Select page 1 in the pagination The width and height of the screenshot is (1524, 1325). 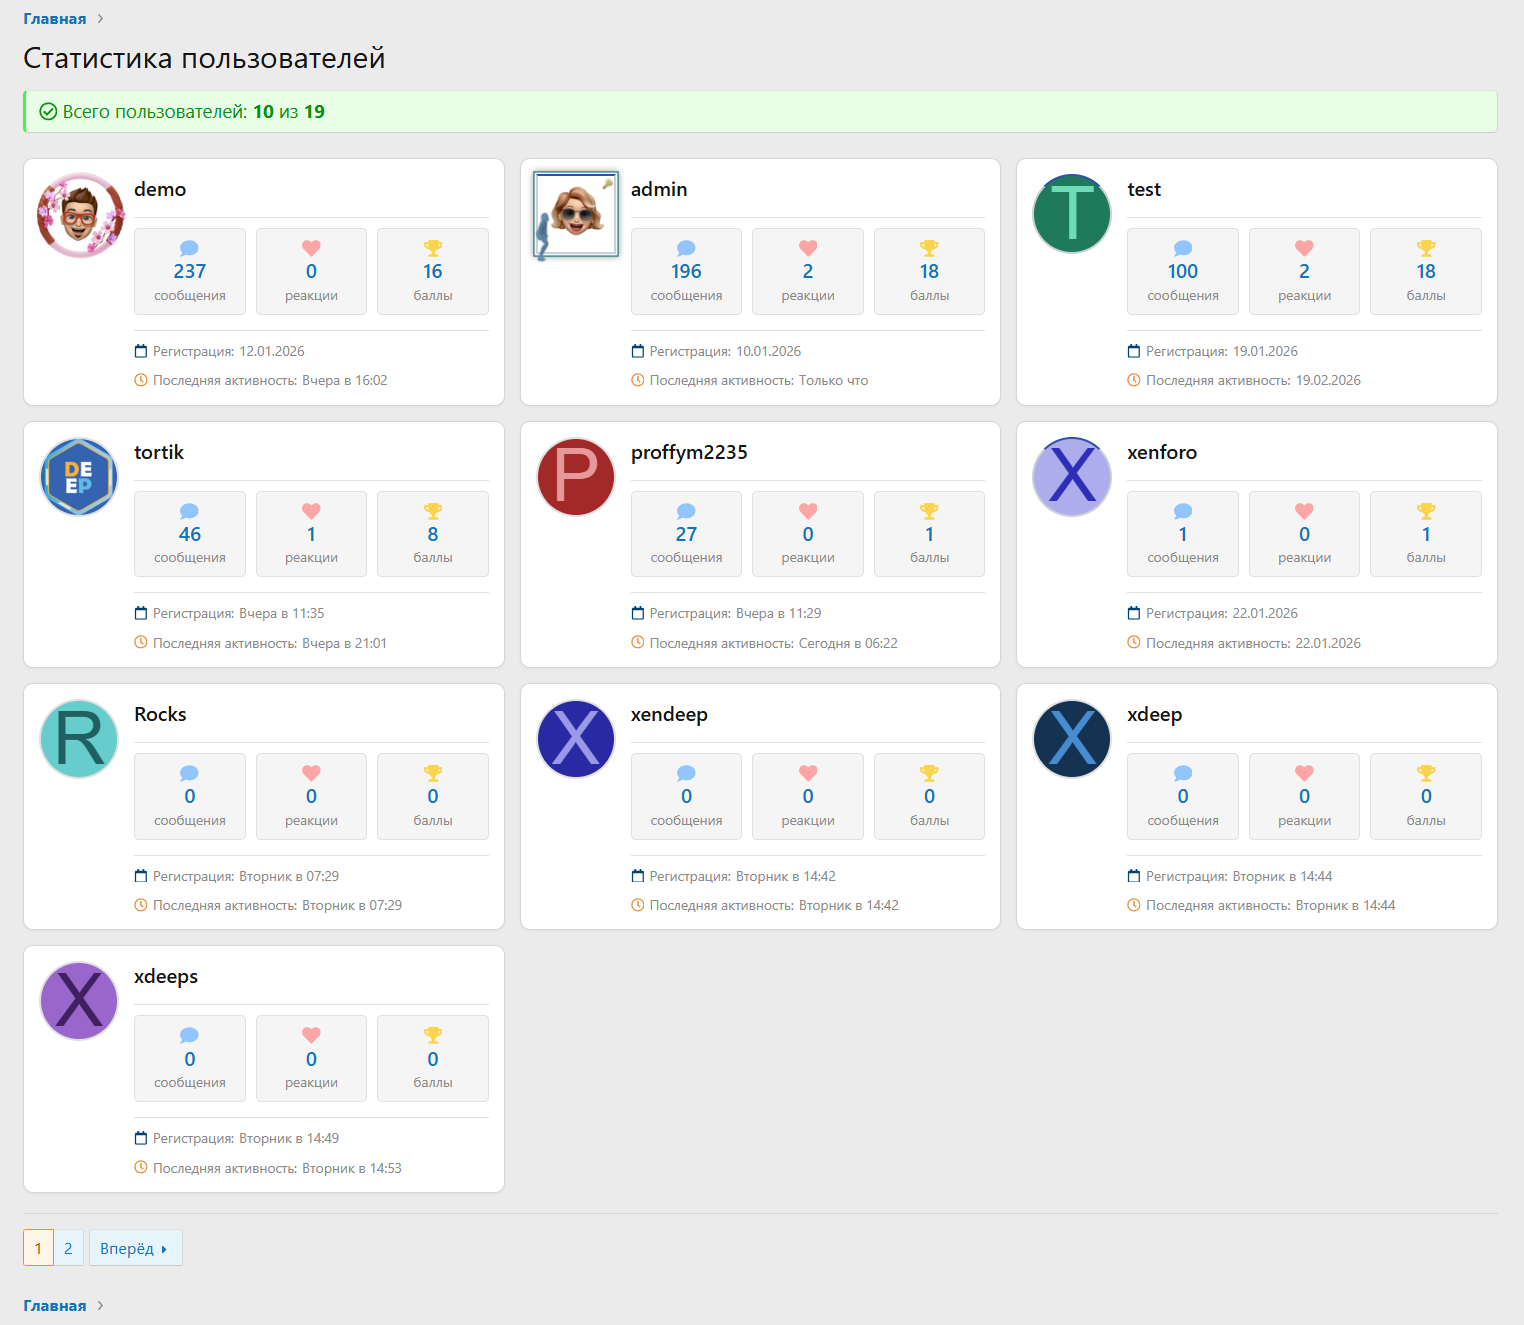tap(38, 1248)
